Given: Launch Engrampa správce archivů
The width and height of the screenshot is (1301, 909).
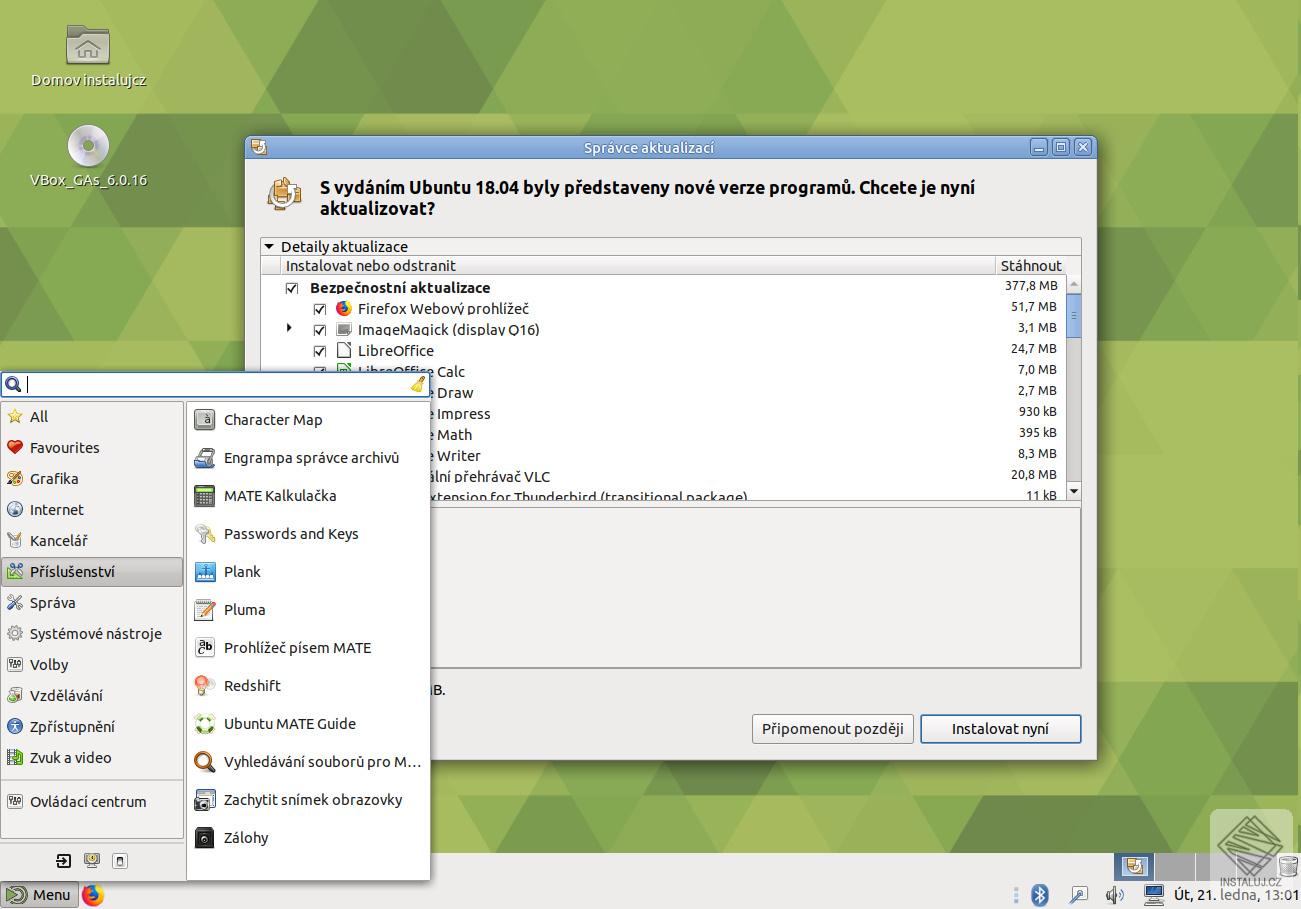Looking at the screenshot, I should tap(308, 458).
